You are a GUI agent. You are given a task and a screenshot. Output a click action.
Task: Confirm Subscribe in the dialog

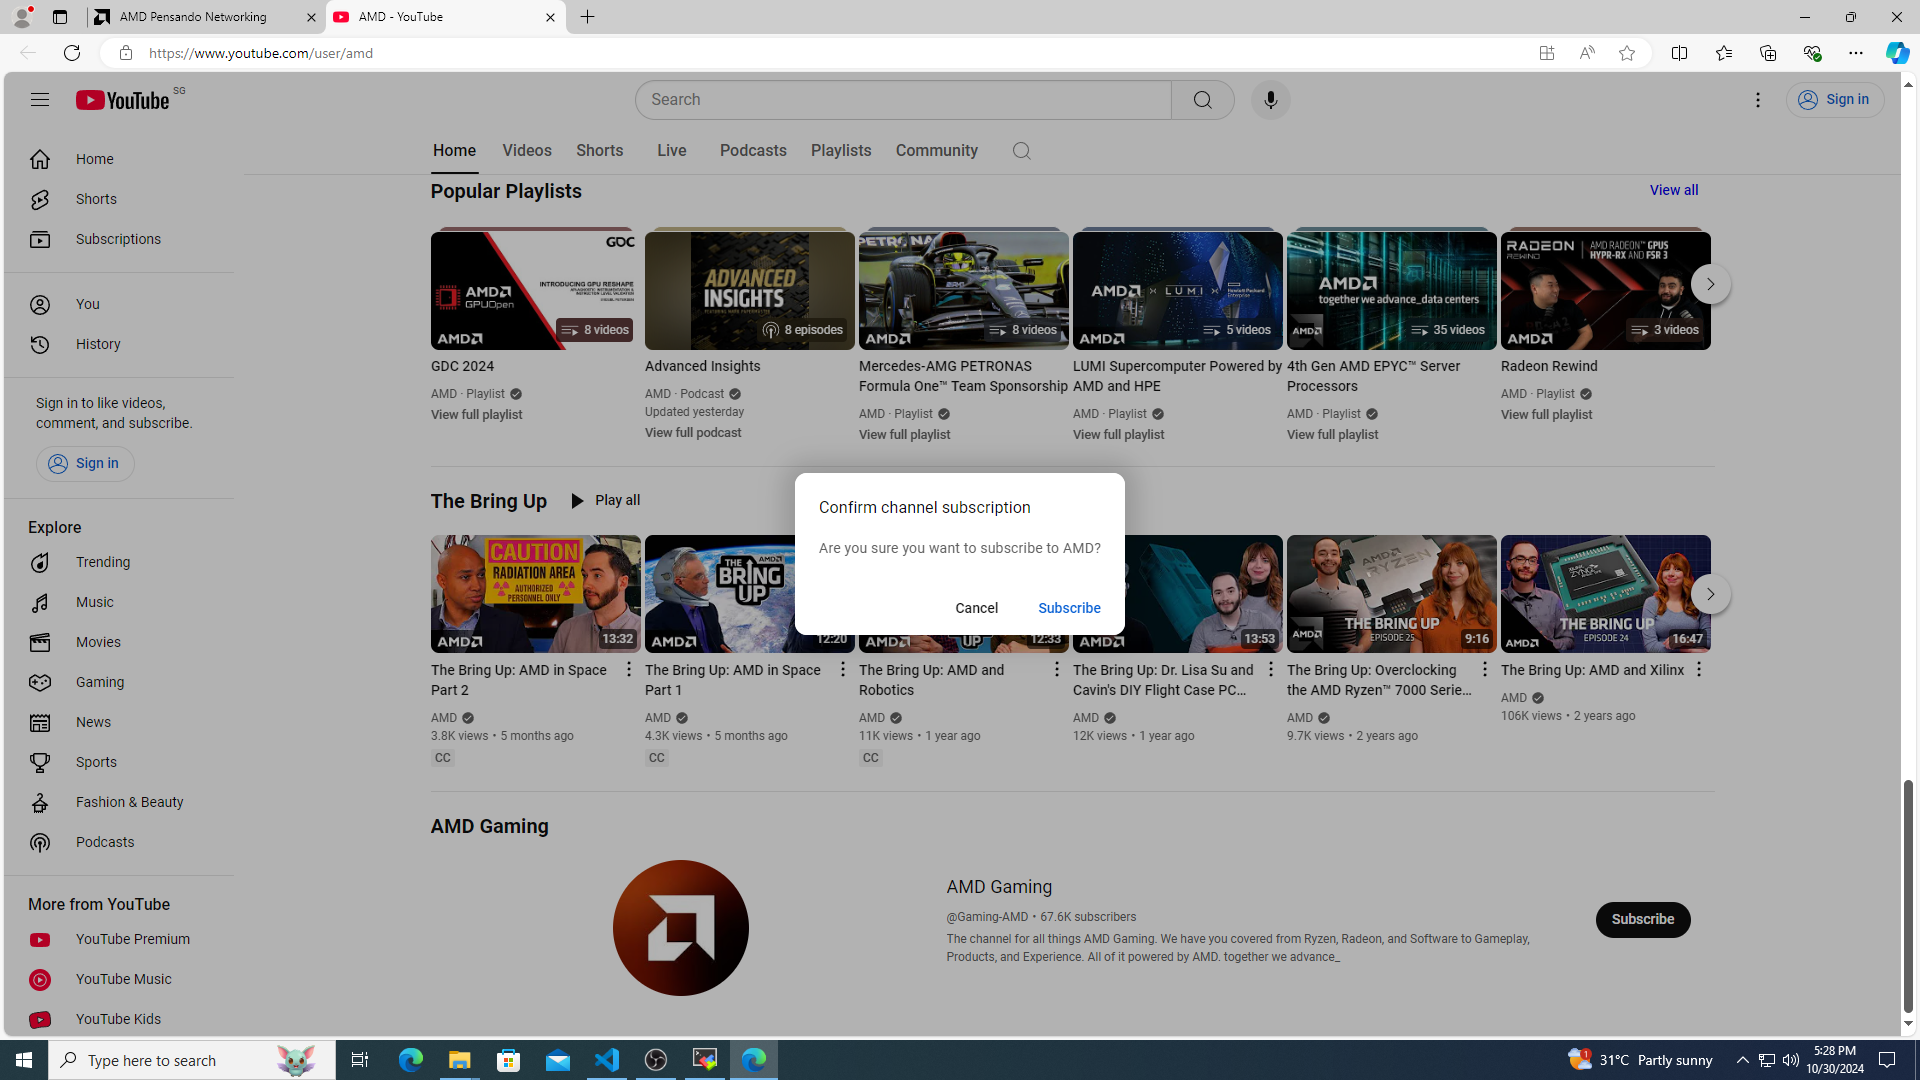click(x=1068, y=608)
